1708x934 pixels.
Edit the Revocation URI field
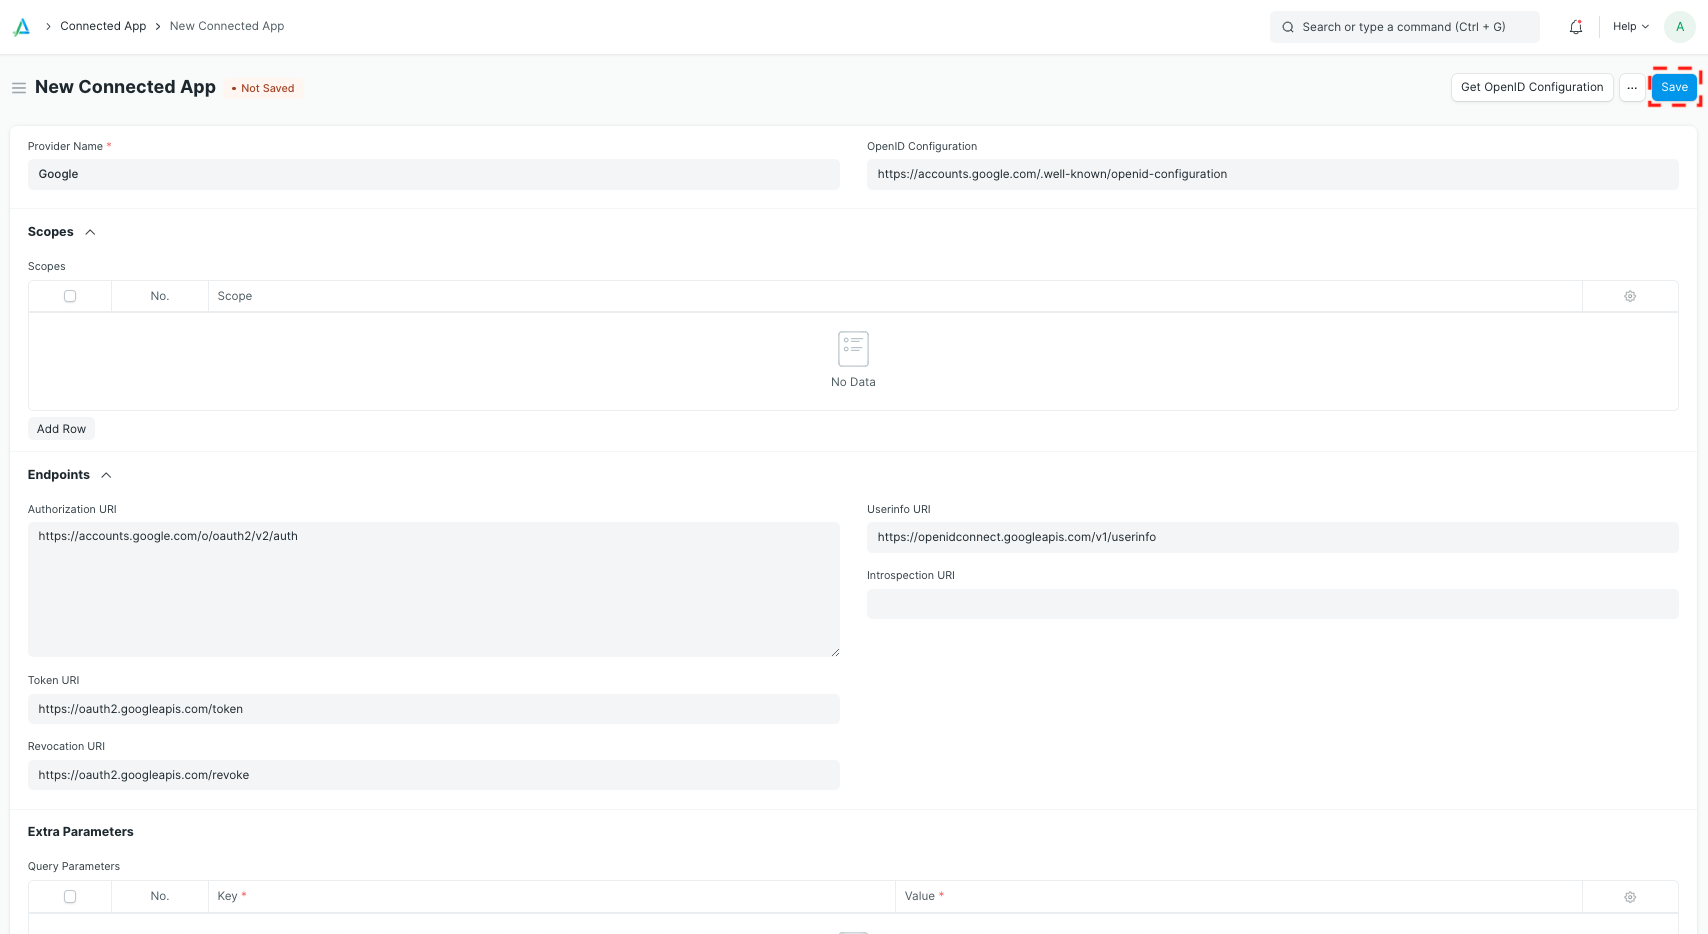[x=434, y=775]
